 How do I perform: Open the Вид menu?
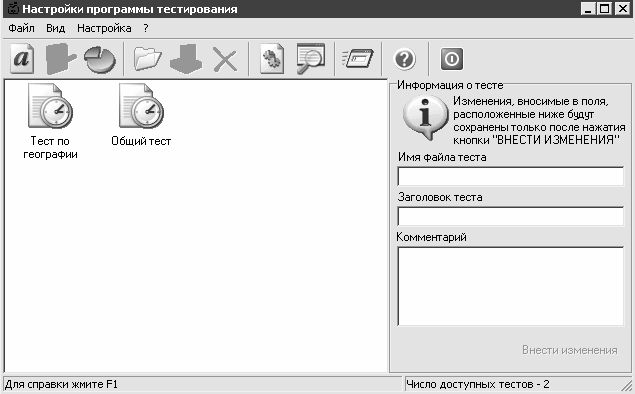pos(55,28)
